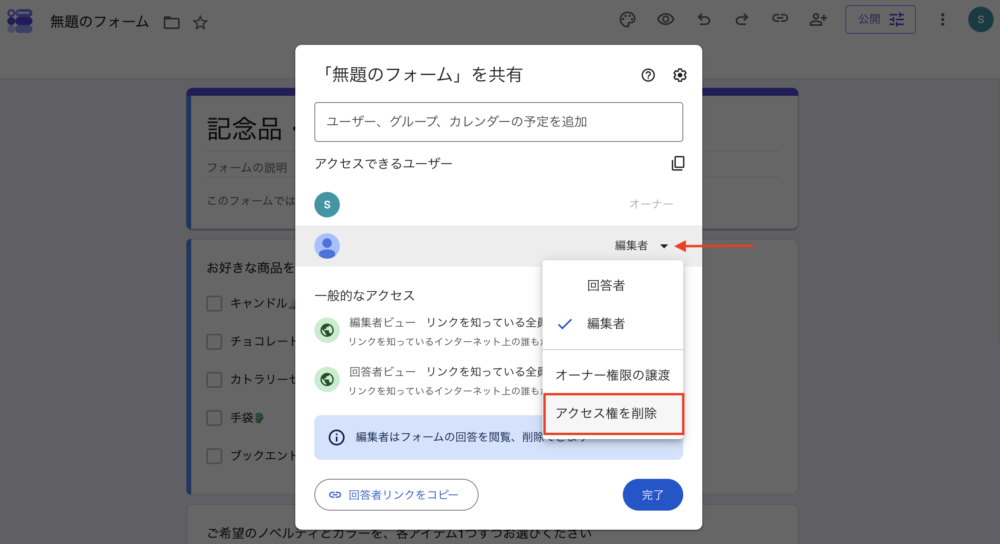Click the お好きな商品を question text

point(250,268)
